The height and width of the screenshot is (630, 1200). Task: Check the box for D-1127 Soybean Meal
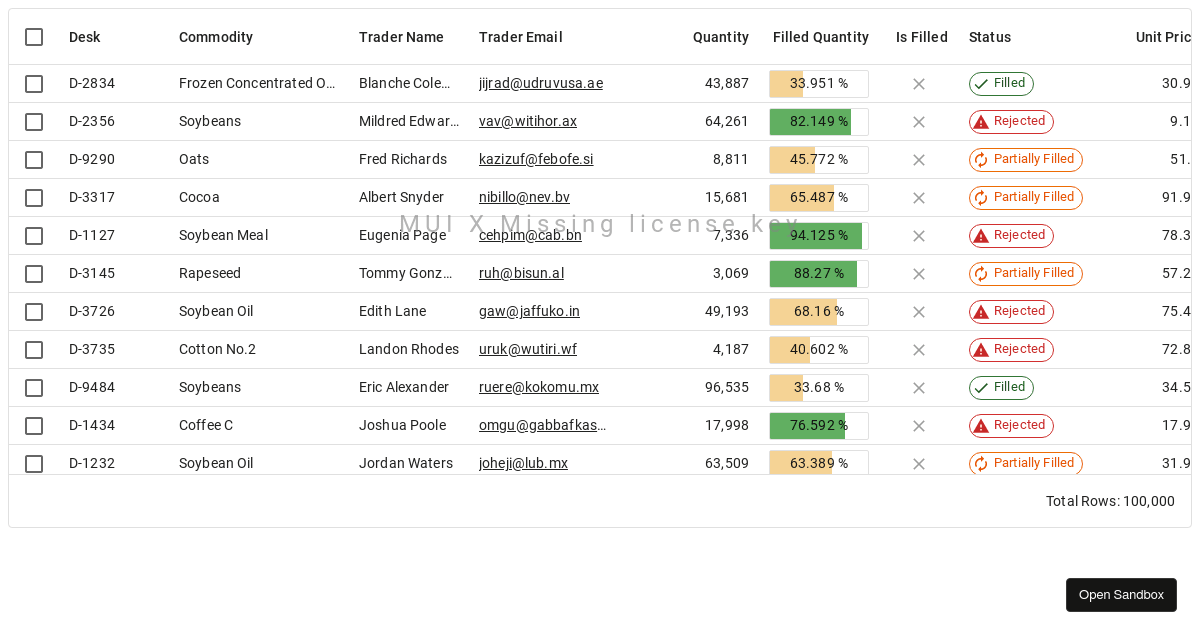(34, 236)
